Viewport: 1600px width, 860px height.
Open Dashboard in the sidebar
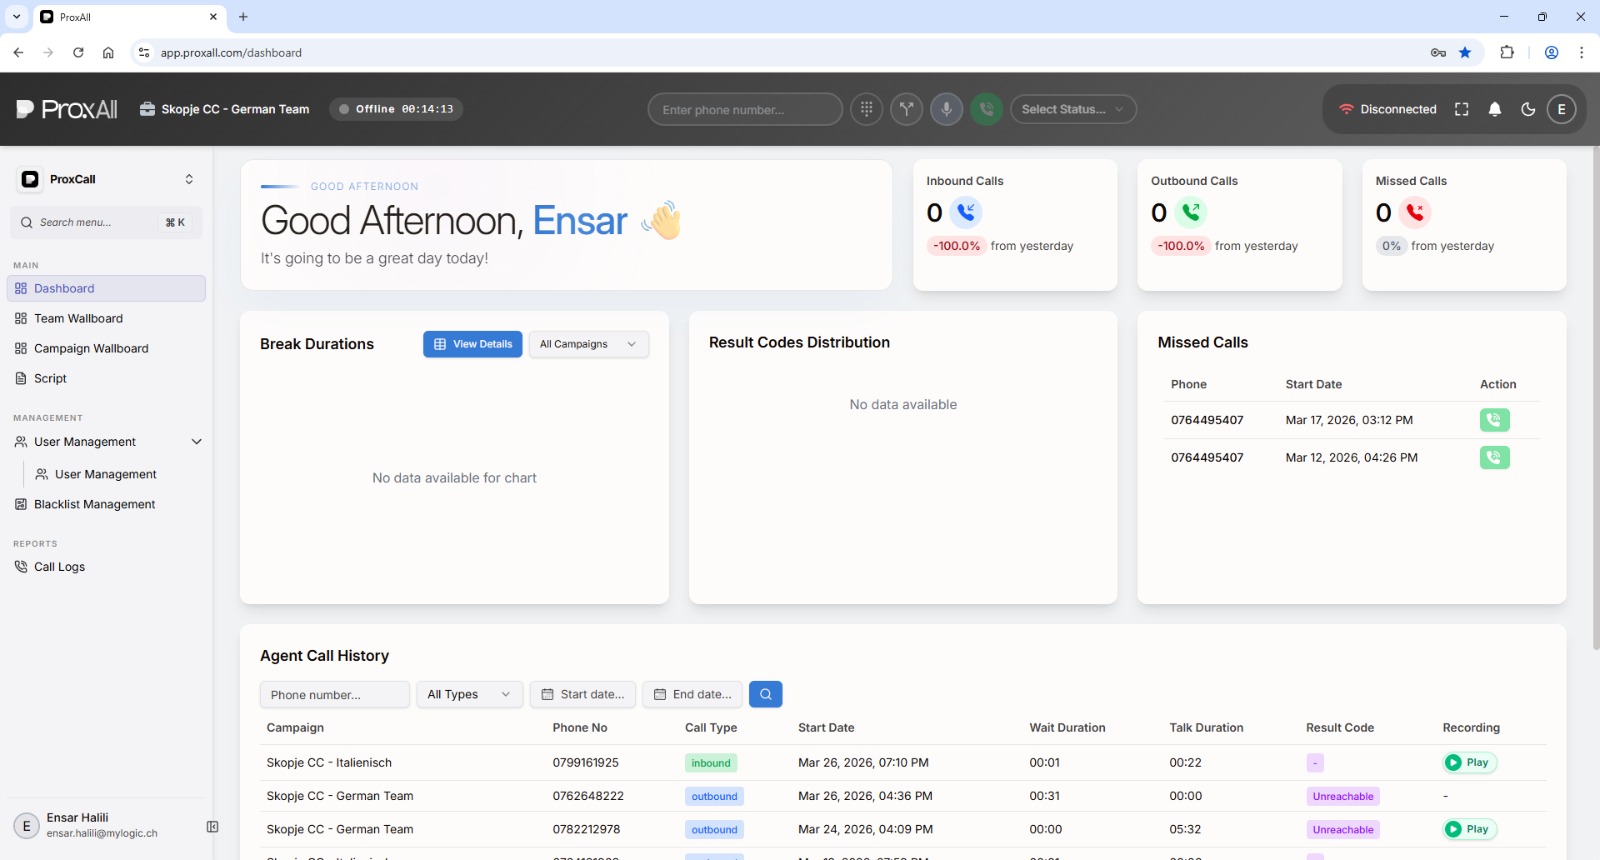pyautogui.click(x=106, y=288)
